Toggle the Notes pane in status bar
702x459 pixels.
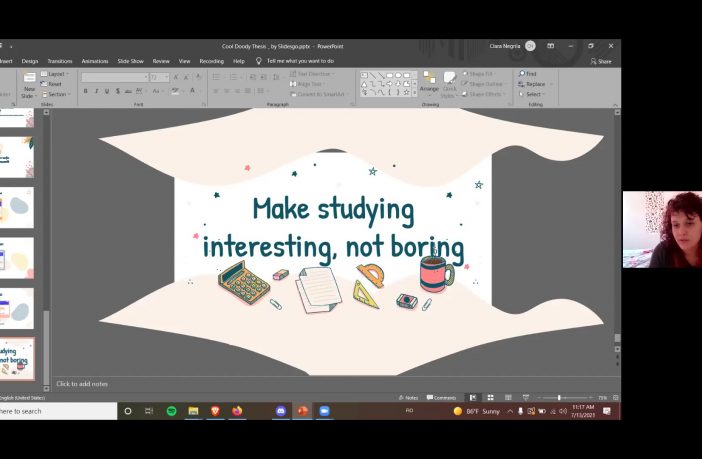point(408,398)
